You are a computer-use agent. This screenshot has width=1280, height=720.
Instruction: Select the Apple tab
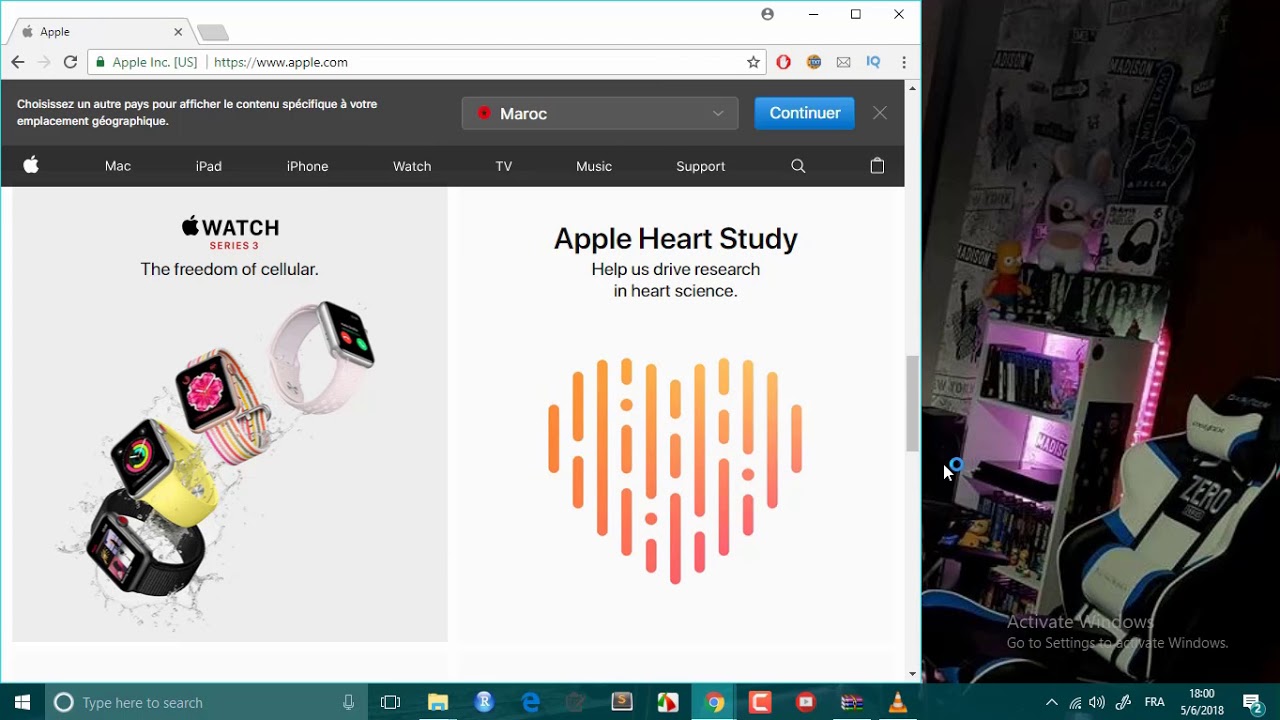pyautogui.click(x=100, y=32)
